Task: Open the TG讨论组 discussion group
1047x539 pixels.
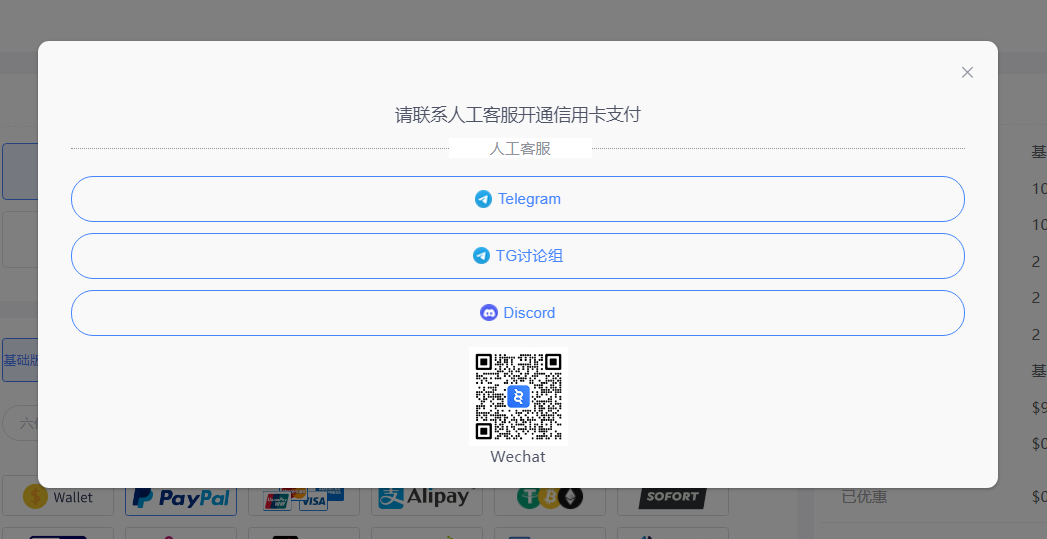Action: pos(529,256)
